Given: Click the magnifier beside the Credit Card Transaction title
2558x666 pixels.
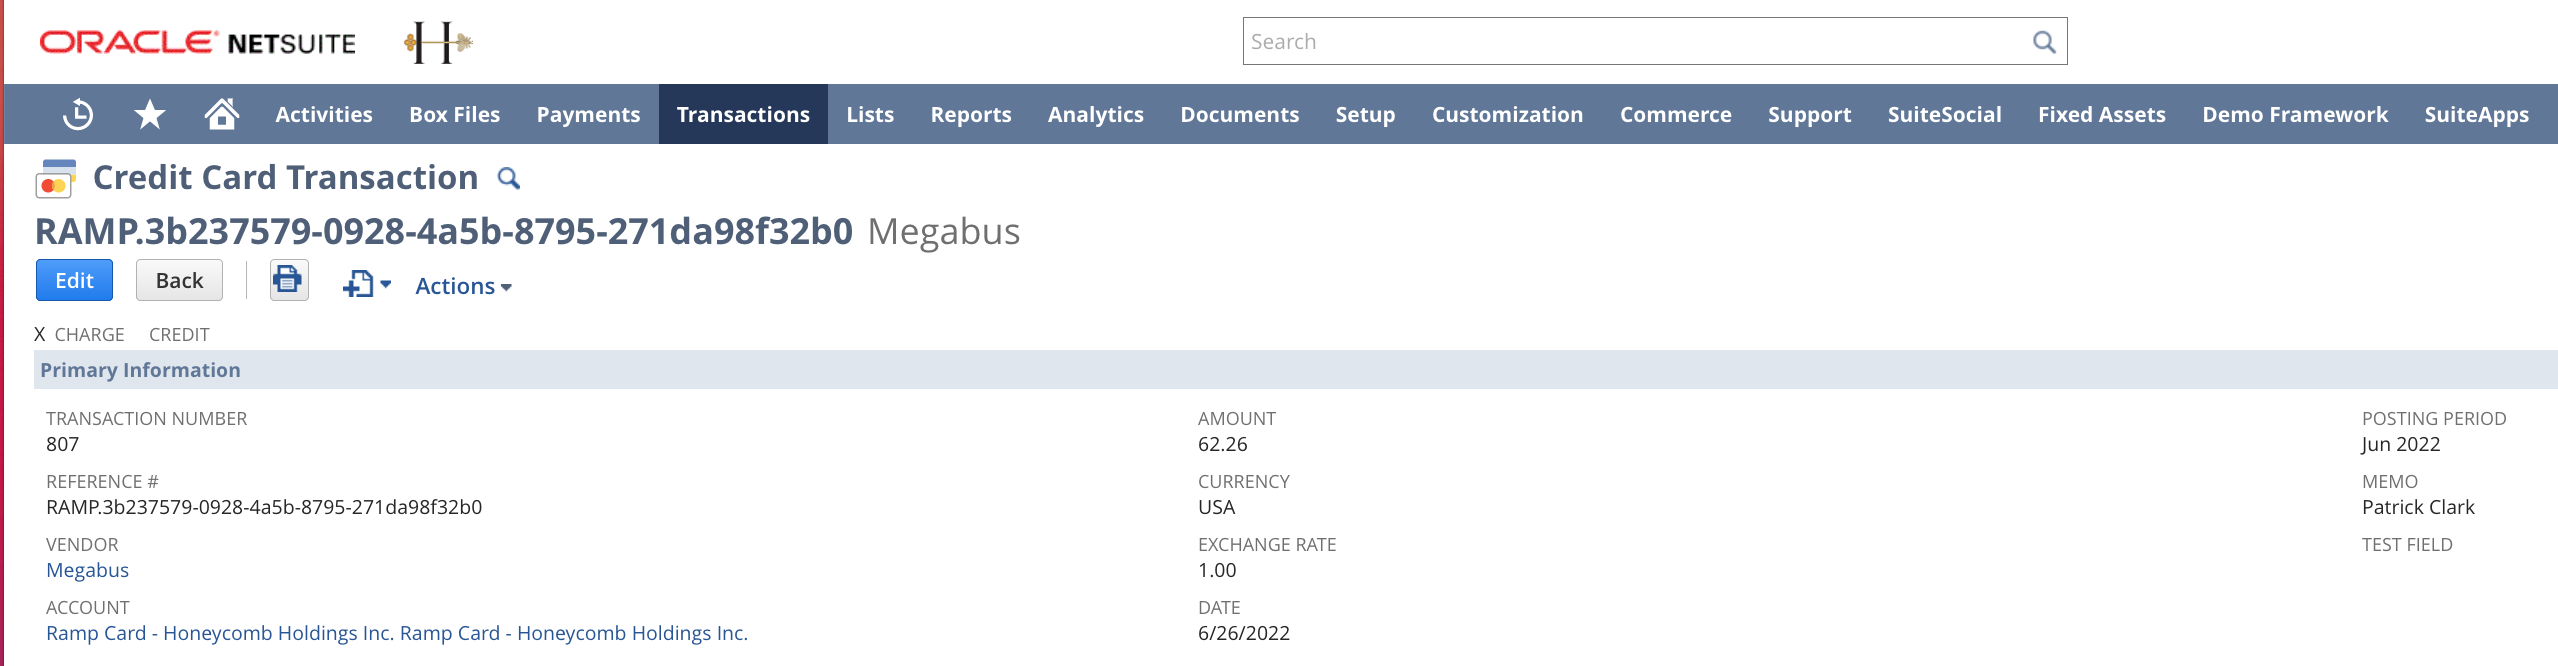Looking at the screenshot, I should [x=509, y=179].
